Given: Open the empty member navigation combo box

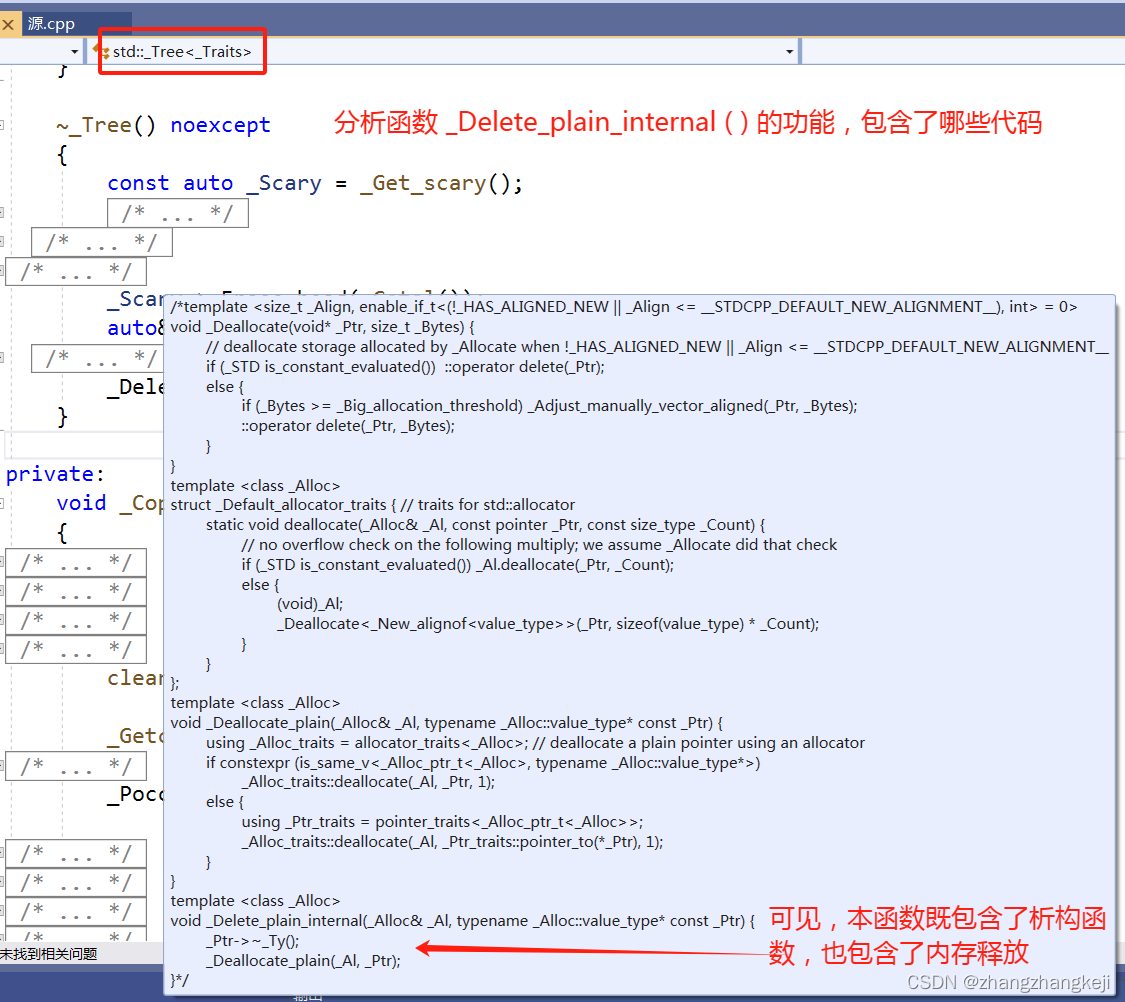Looking at the screenshot, I should [x=963, y=52].
